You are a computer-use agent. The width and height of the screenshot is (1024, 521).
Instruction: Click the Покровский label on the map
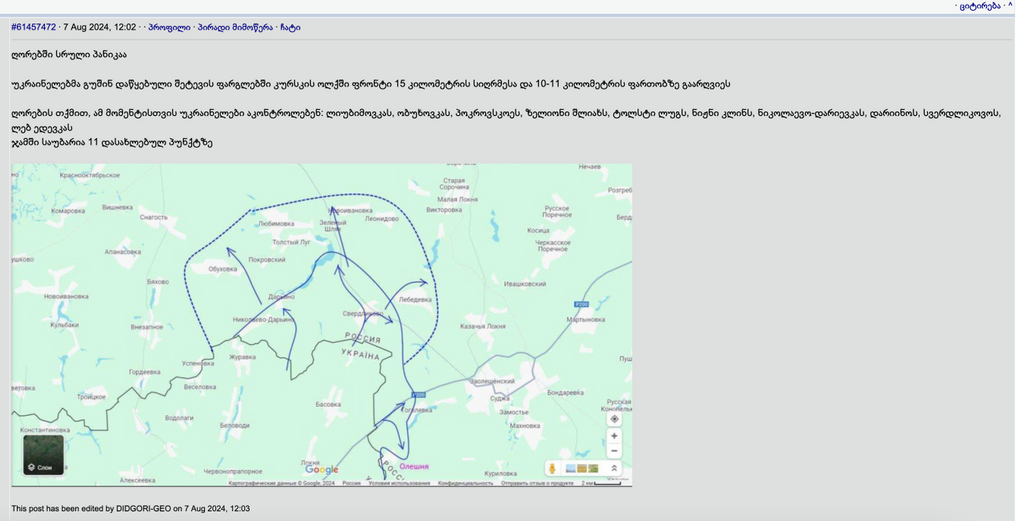point(266,260)
